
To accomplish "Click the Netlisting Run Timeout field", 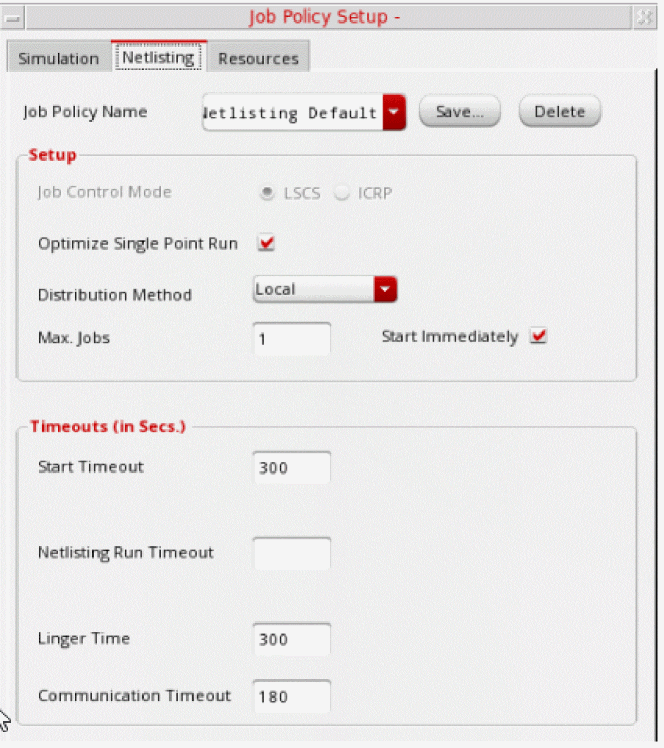I will (x=291, y=553).
